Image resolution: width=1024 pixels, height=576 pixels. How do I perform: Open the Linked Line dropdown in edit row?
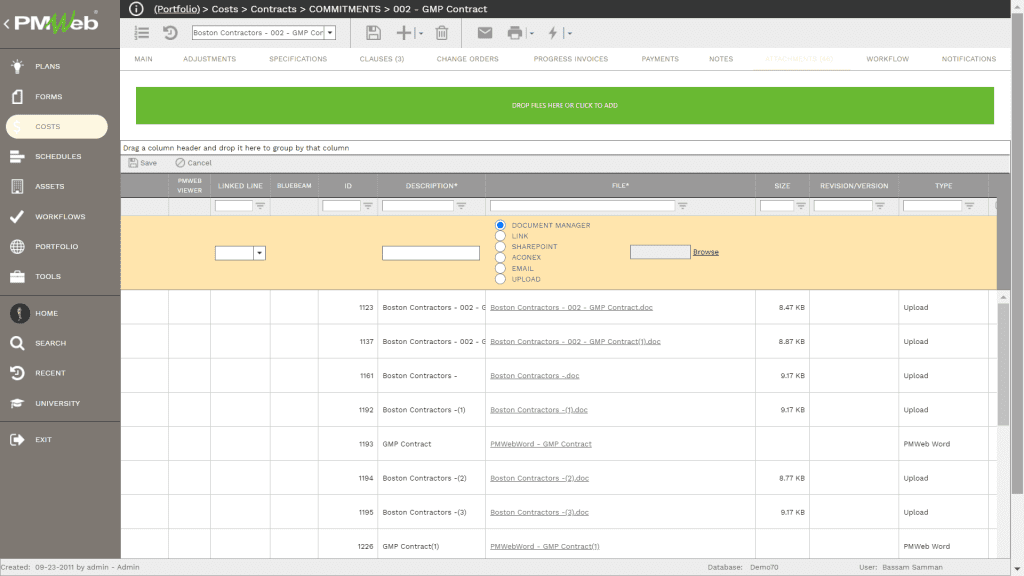pyautogui.click(x=259, y=253)
